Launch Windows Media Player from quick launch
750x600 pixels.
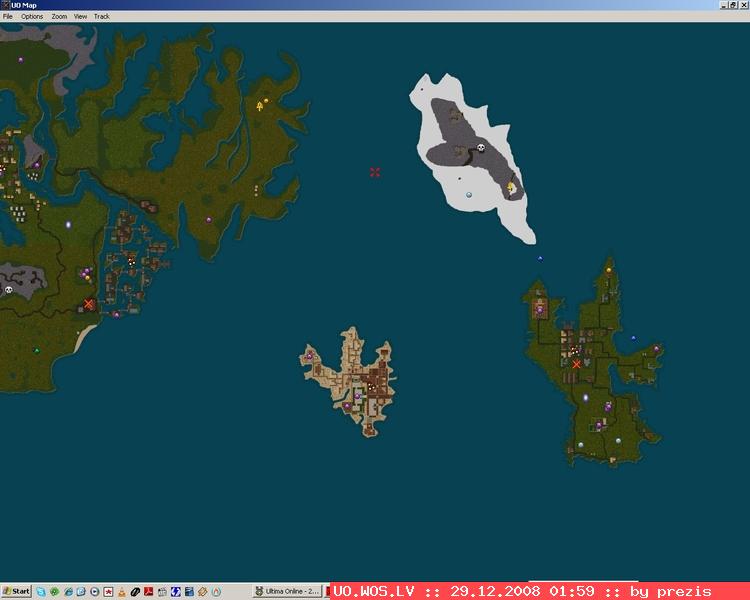tap(95, 591)
